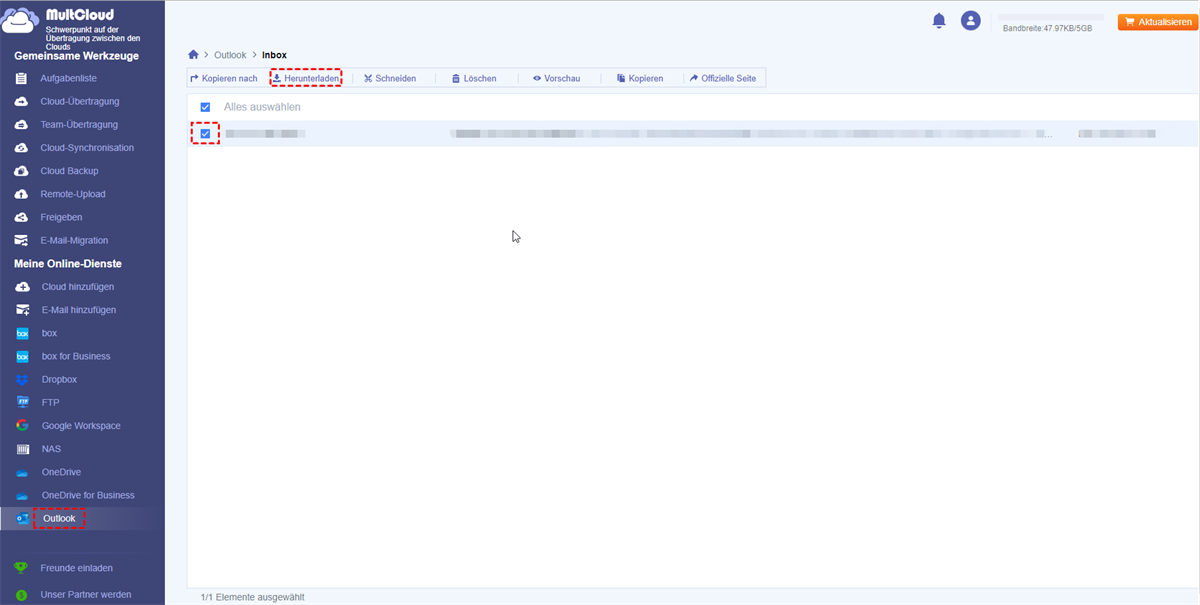Open the notifications bell
The image size is (1200, 605).
click(x=939, y=21)
